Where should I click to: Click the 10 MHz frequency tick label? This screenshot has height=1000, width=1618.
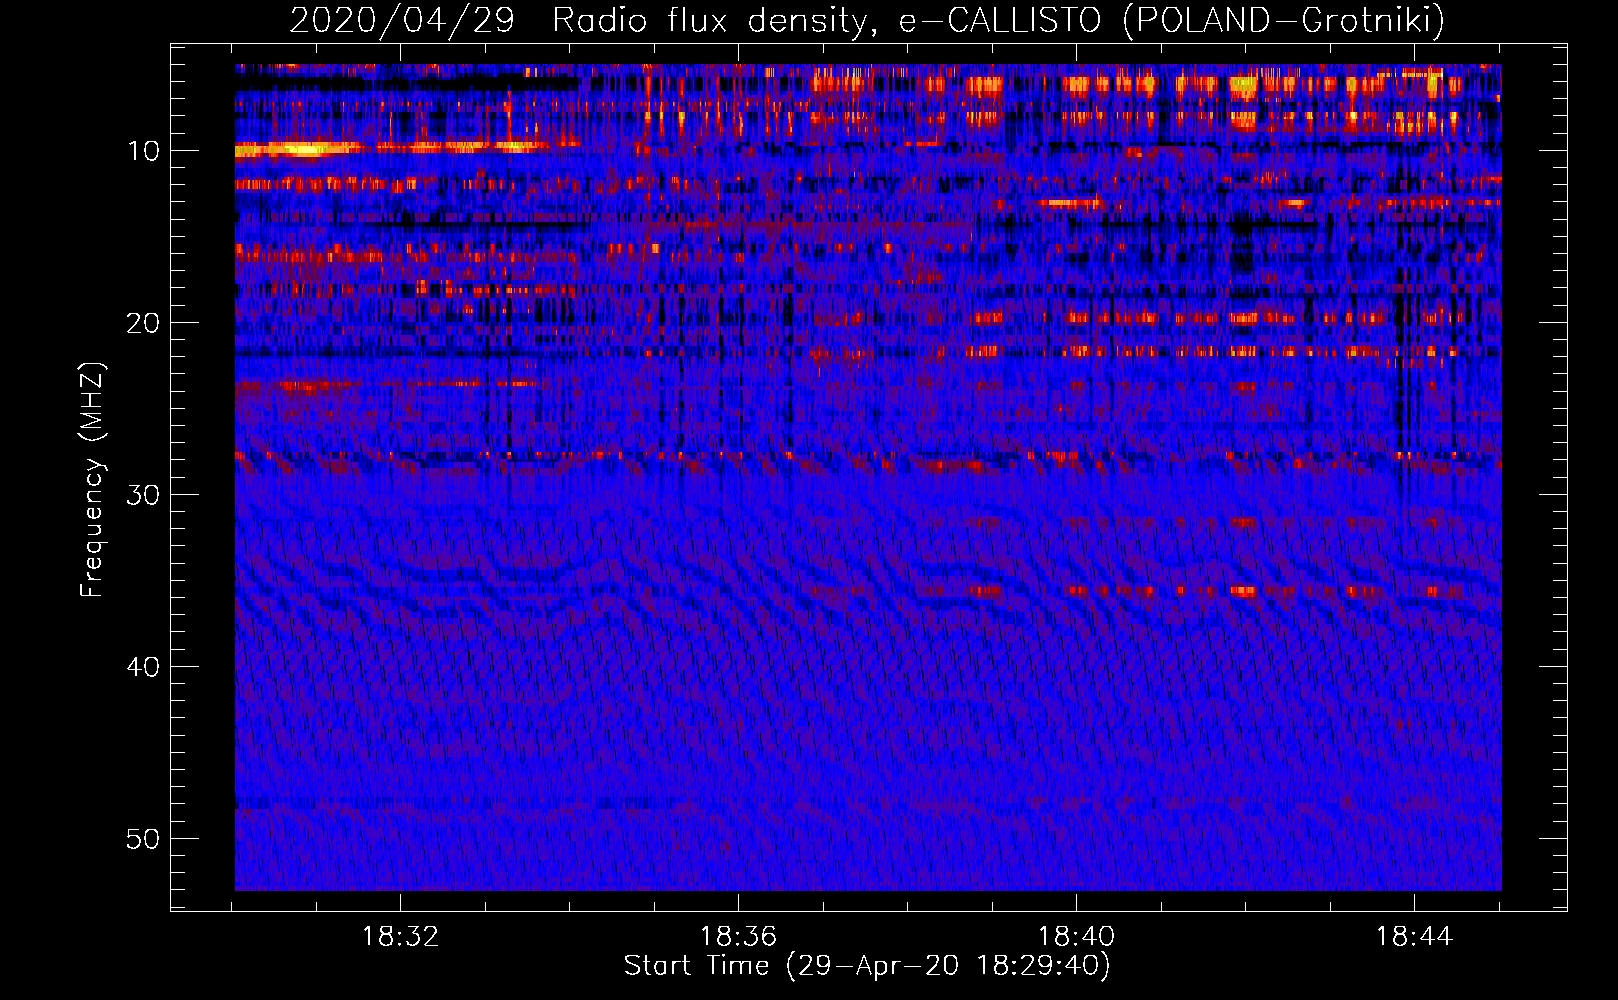click(144, 151)
